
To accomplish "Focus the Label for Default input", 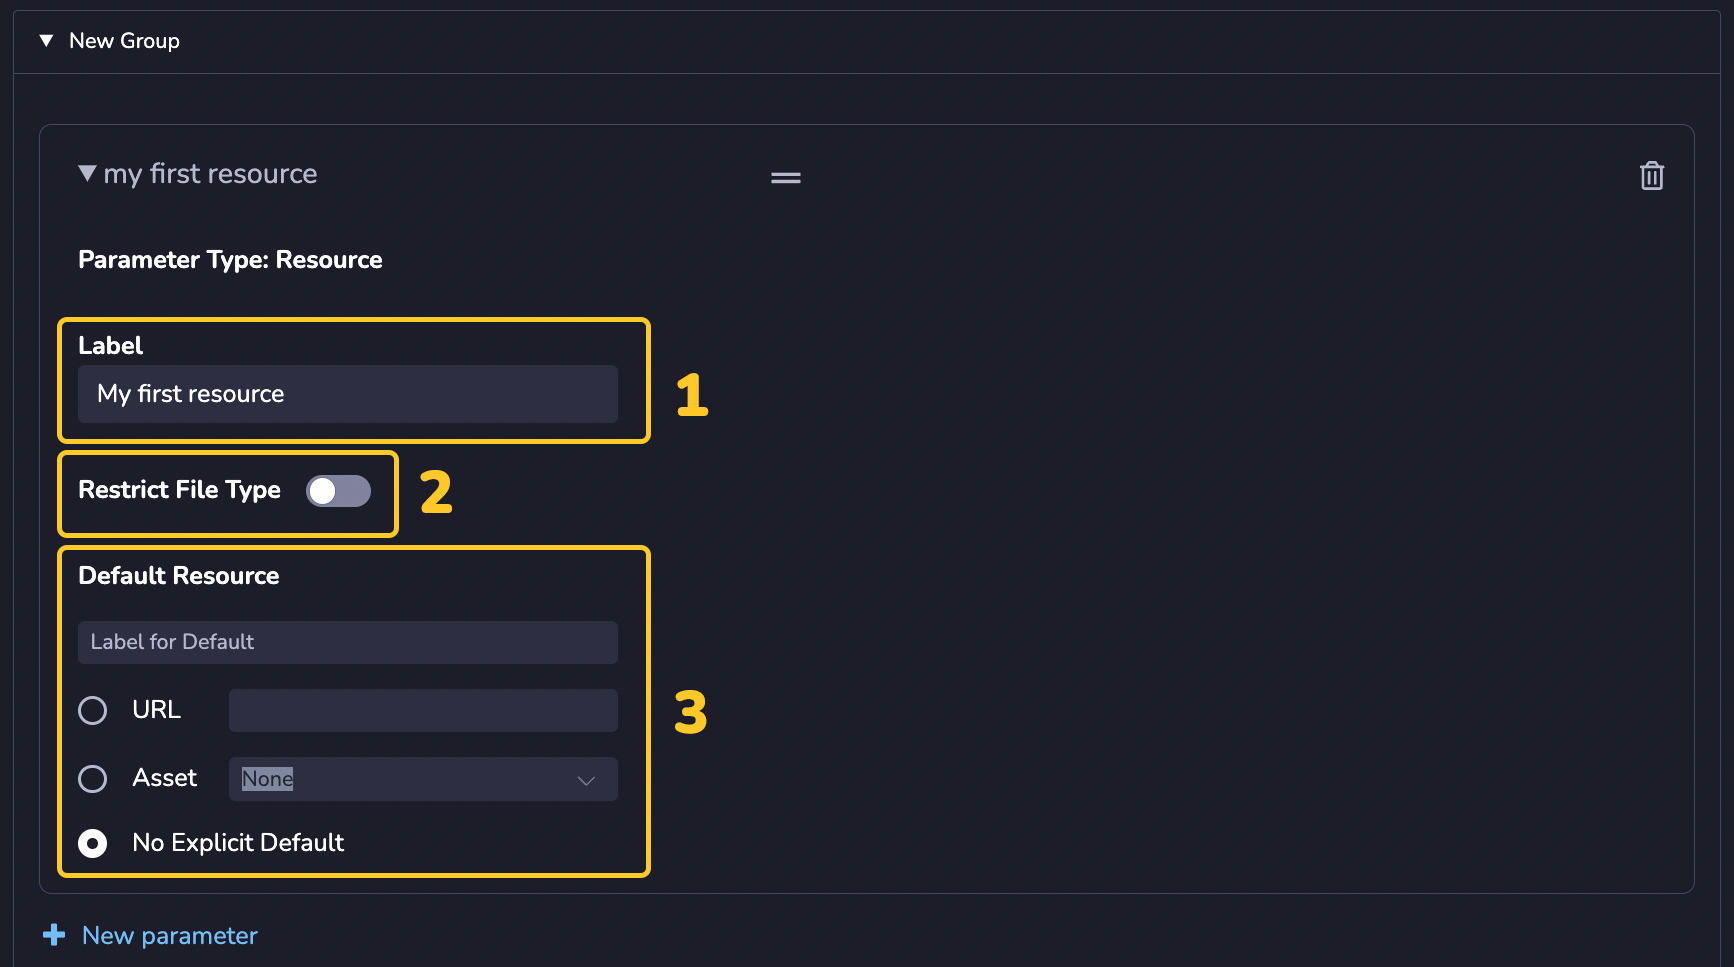I will tap(348, 642).
